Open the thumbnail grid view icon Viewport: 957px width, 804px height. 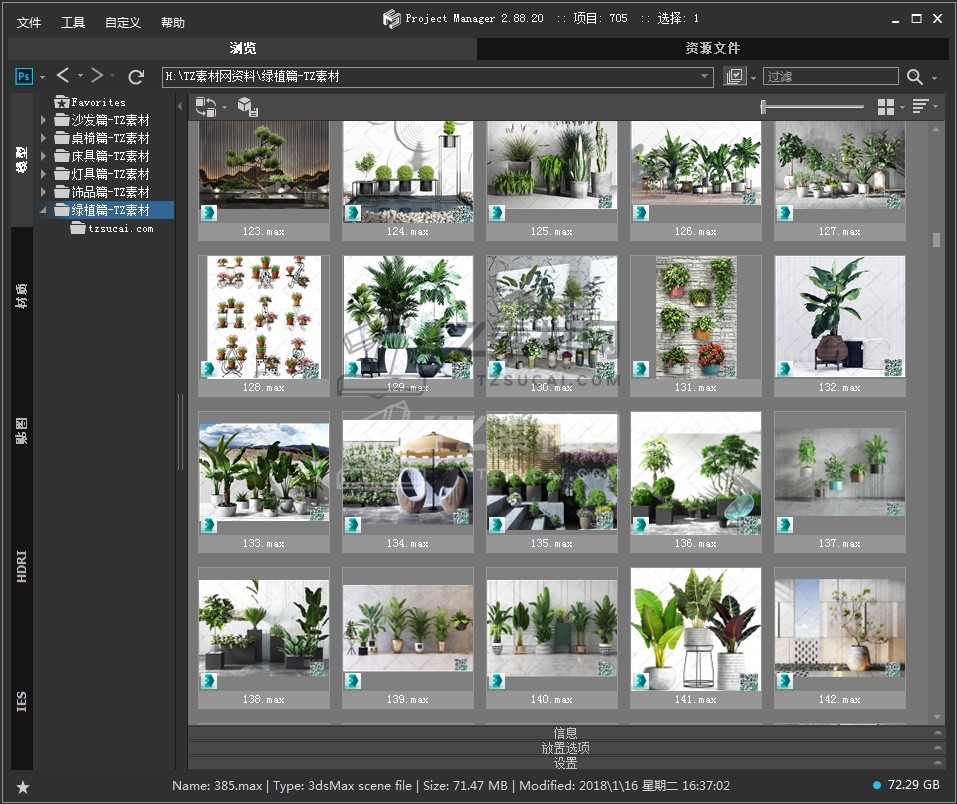(x=885, y=107)
